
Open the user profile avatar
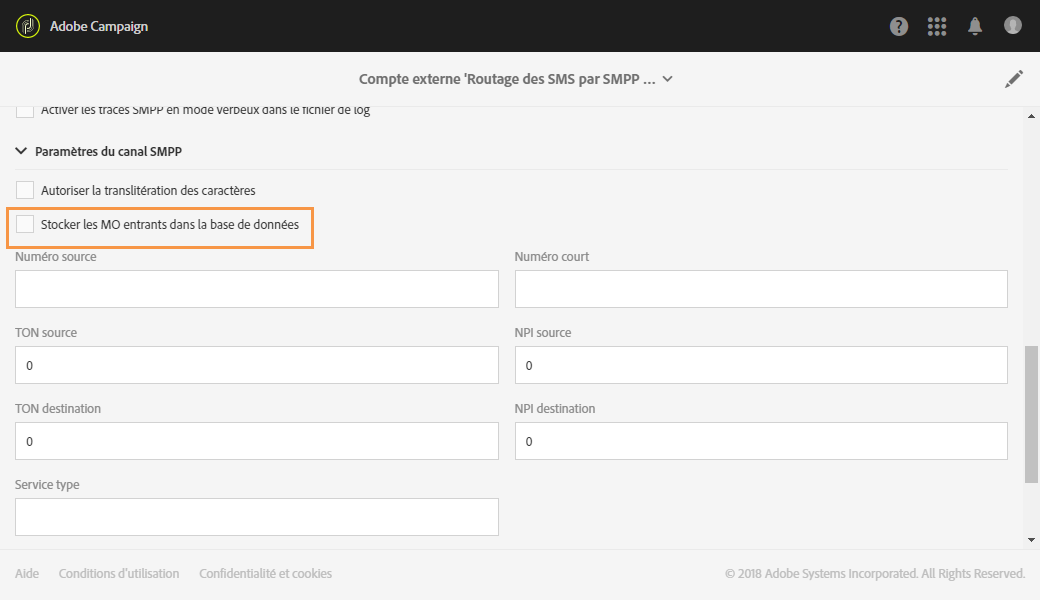click(1013, 26)
